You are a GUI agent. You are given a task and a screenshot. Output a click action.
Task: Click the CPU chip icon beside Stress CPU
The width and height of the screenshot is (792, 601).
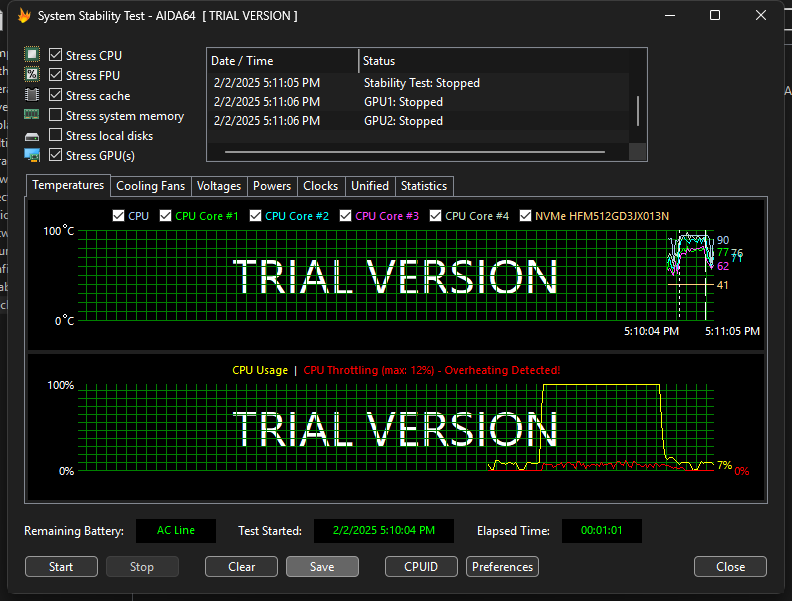[32, 55]
